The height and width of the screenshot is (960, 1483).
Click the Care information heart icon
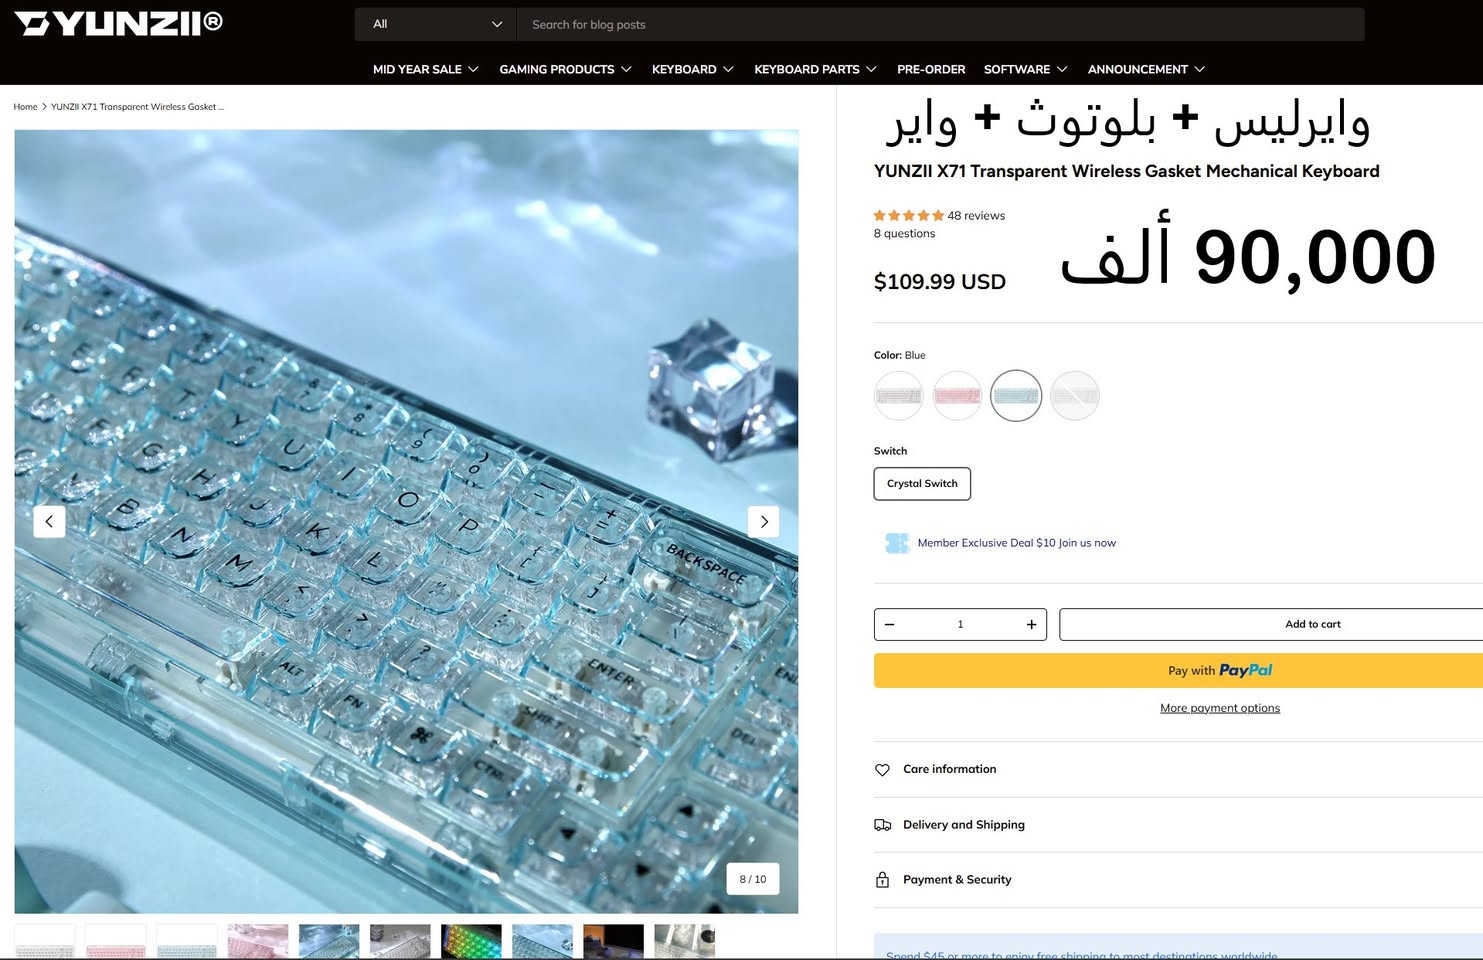[x=882, y=770]
